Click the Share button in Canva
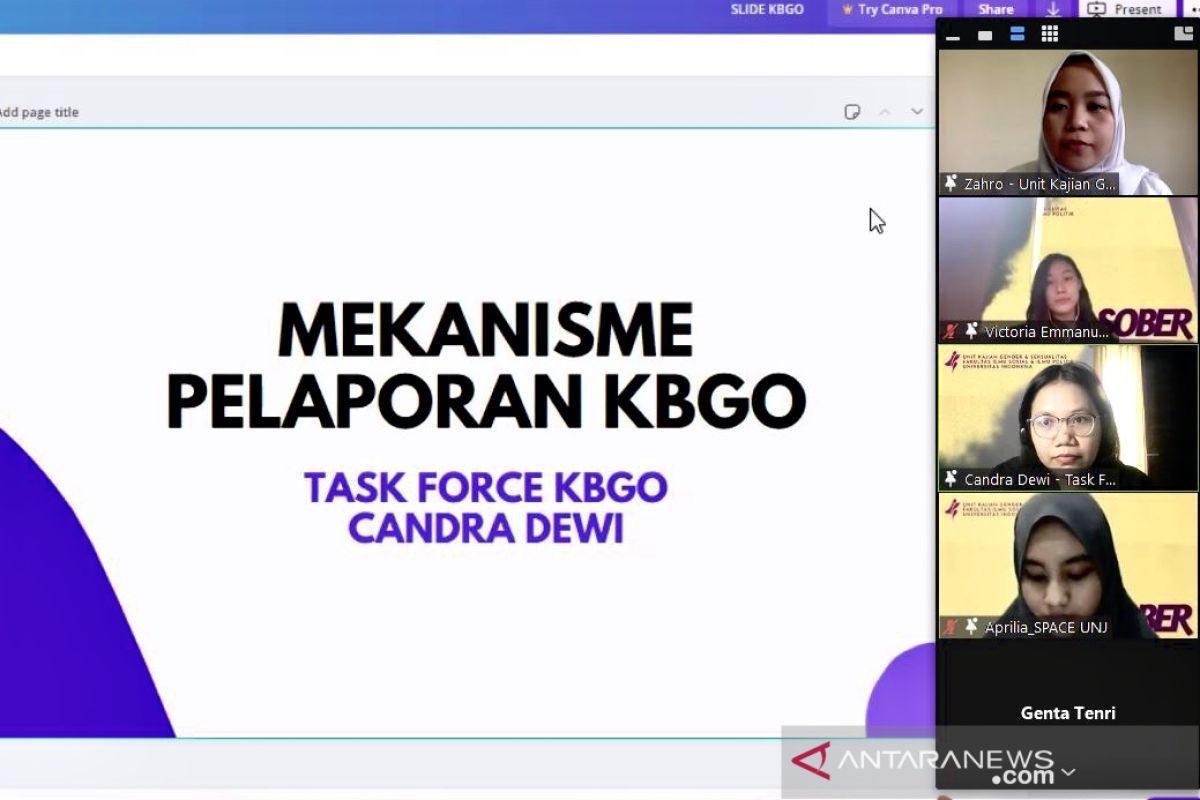This screenshot has height=800, width=1200. 995,10
